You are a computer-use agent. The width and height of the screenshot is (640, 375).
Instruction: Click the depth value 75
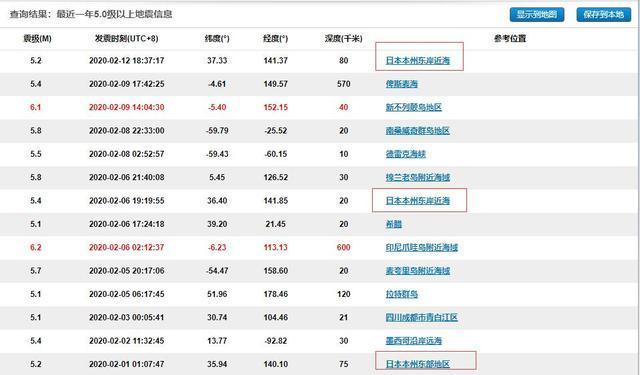tap(344, 364)
